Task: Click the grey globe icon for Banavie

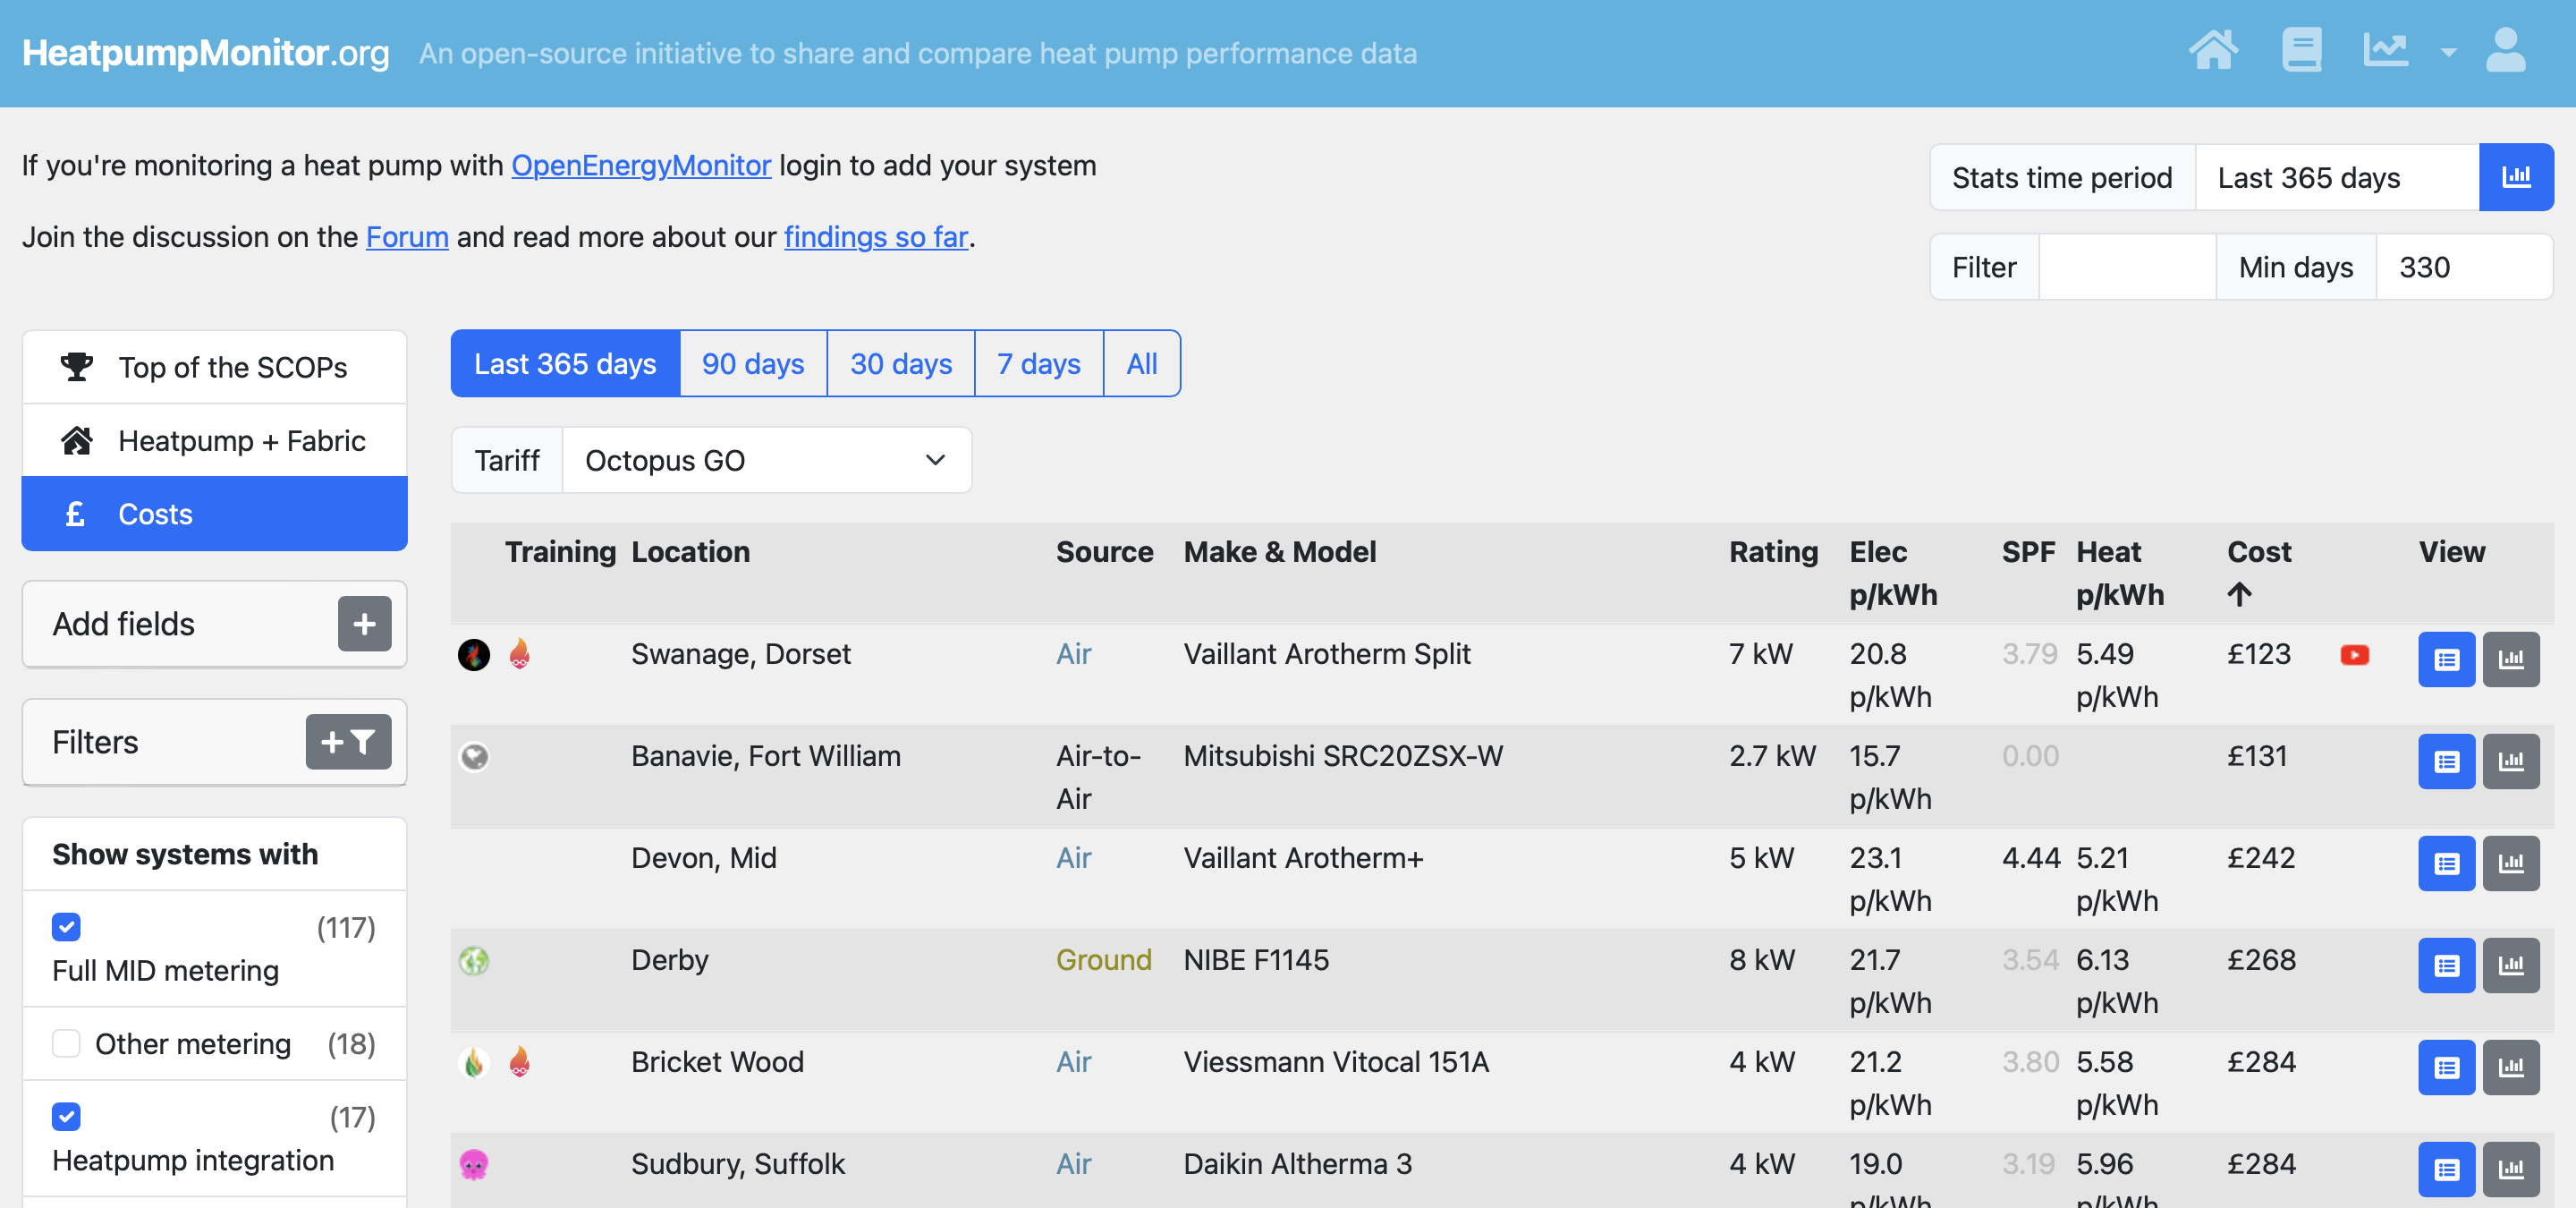Action: point(474,757)
